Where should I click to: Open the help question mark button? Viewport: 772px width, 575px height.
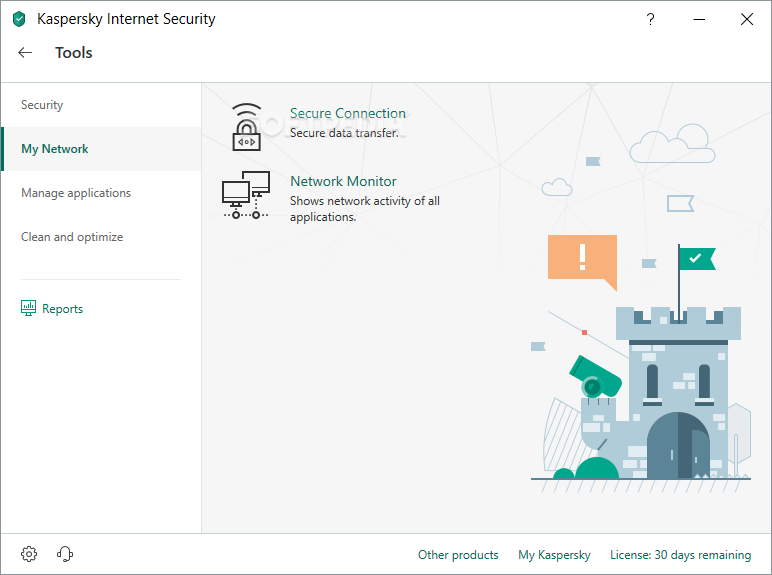[650, 19]
